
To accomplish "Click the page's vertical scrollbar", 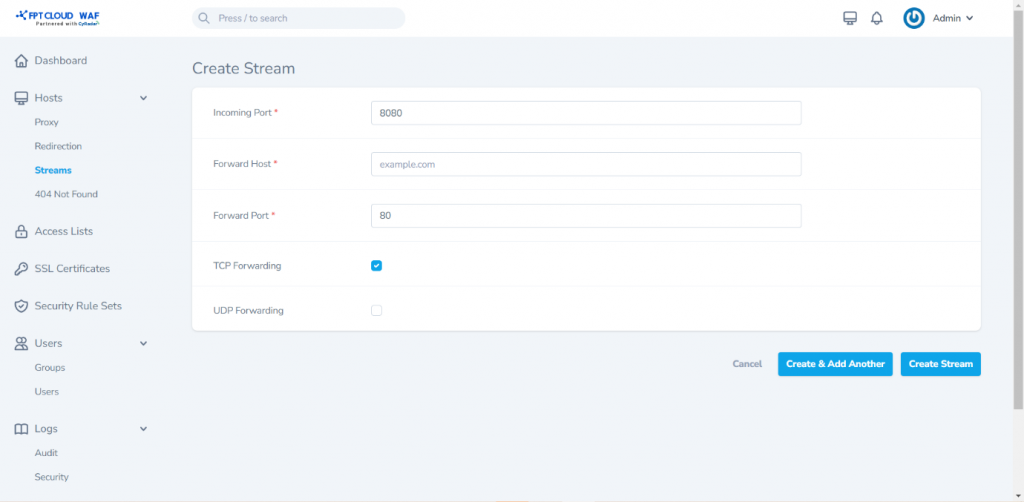I will point(1018,200).
